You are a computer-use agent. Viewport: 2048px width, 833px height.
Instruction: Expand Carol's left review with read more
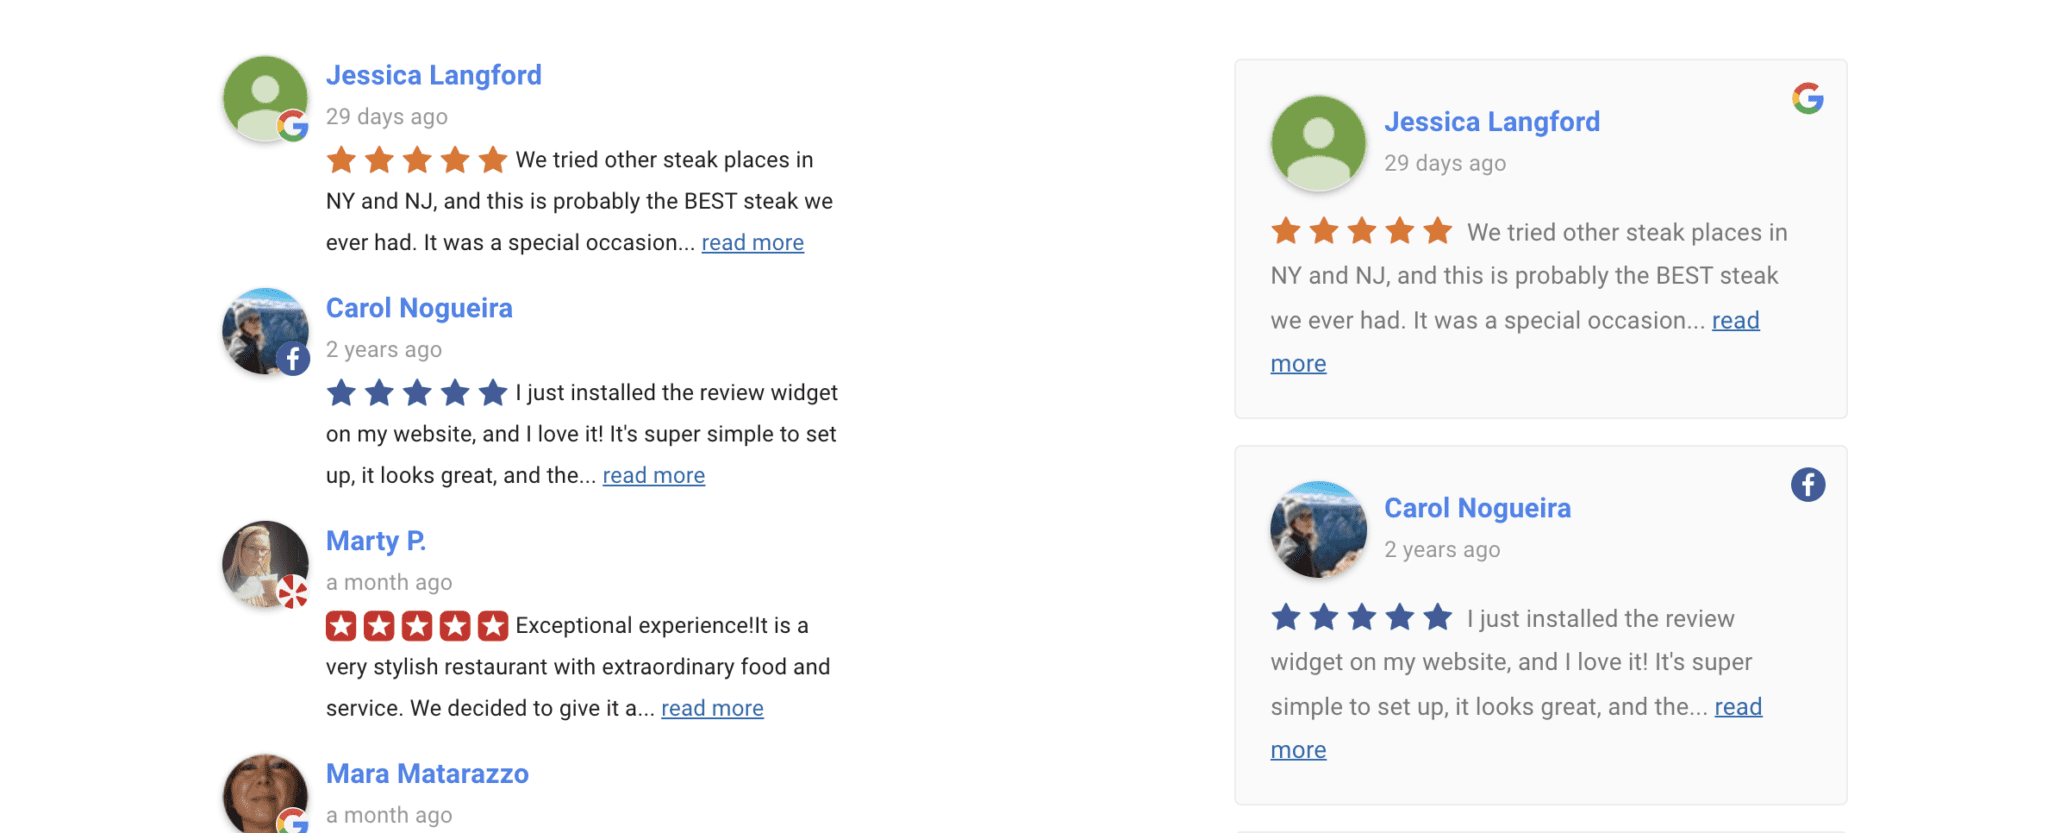coord(653,476)
